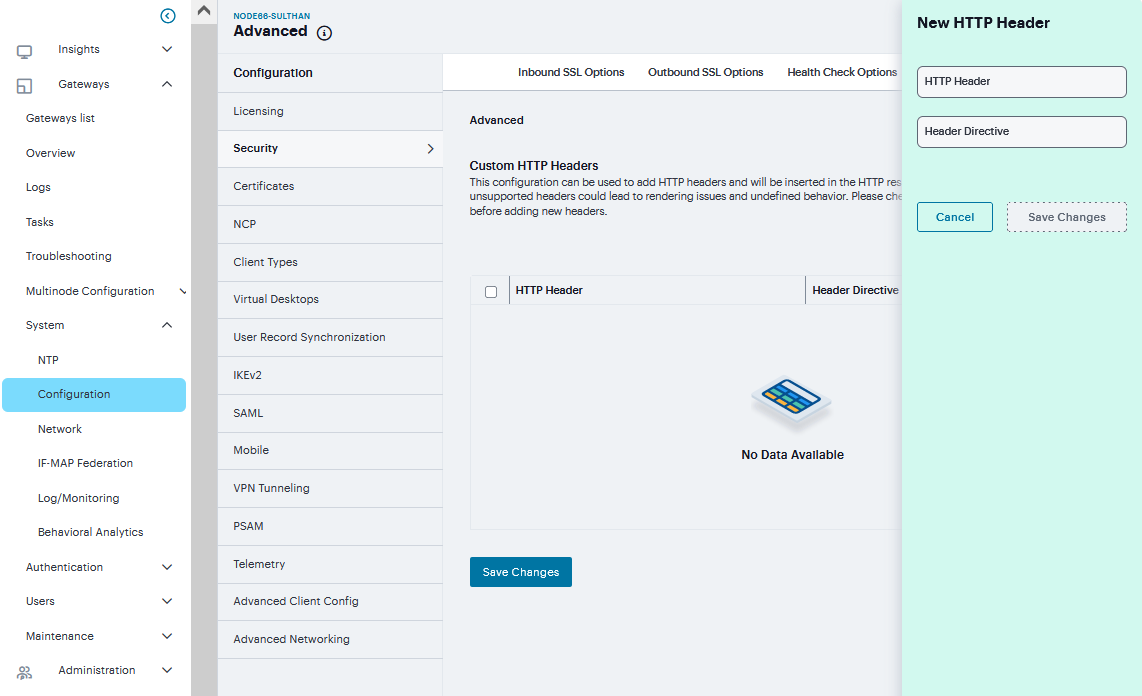
Task: Switch to Inbound SSL Options tab
Action: (571, 72)
